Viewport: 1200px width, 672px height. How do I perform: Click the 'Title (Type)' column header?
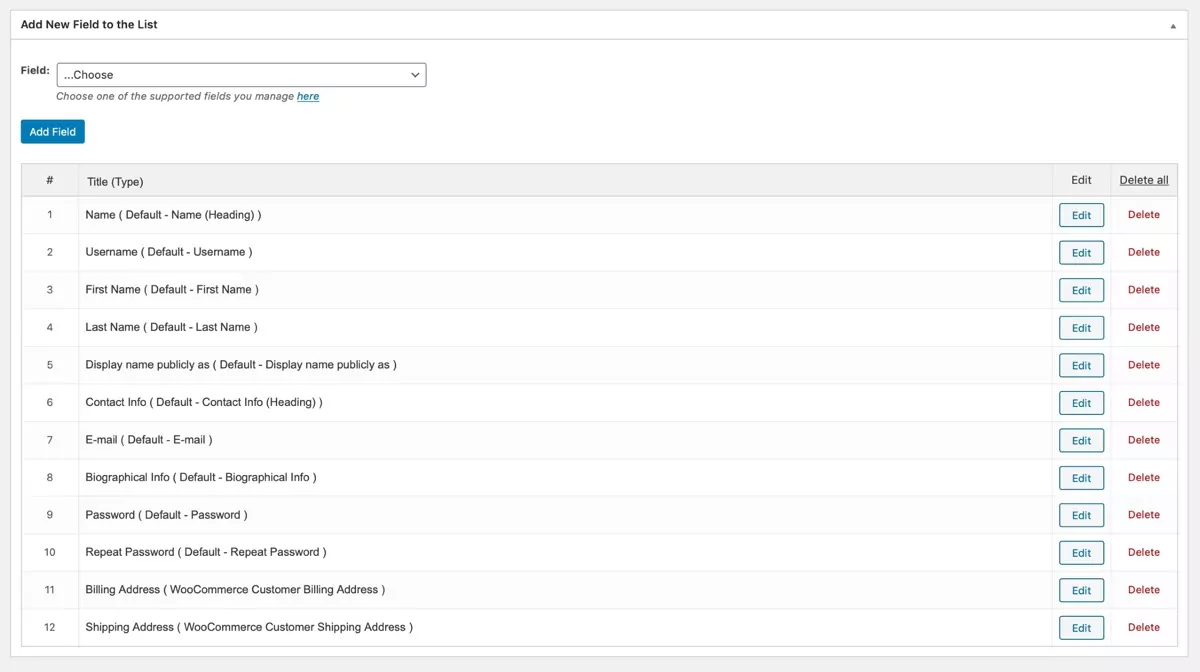pyautogui.click(x=115, y=181)
